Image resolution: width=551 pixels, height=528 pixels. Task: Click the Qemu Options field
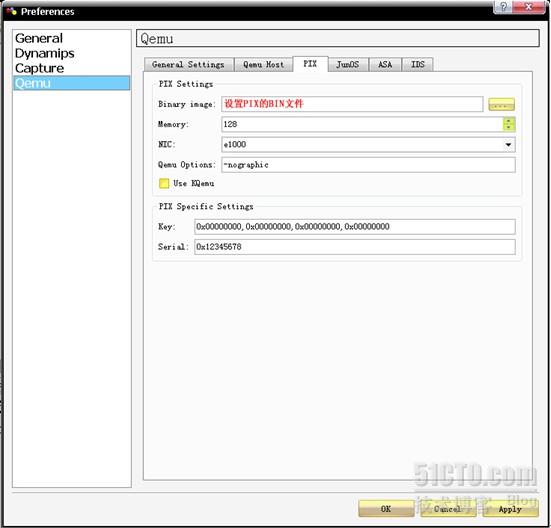[368, 165]
